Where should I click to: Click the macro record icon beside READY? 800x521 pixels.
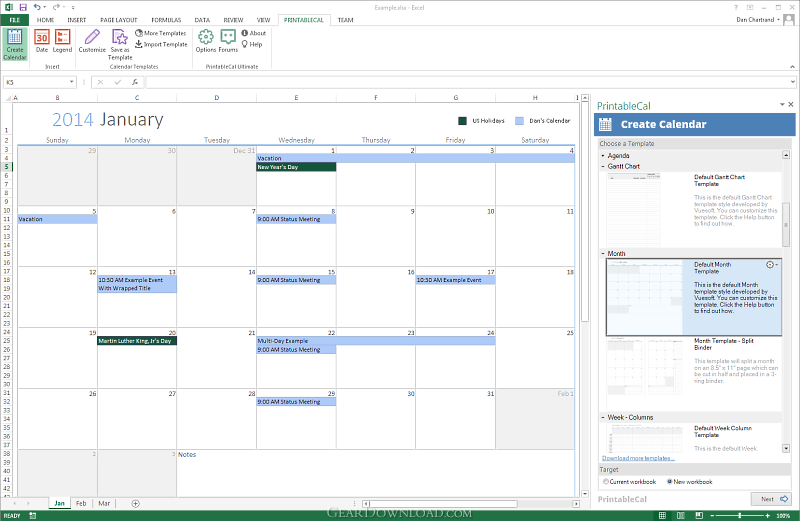(33, 515)
